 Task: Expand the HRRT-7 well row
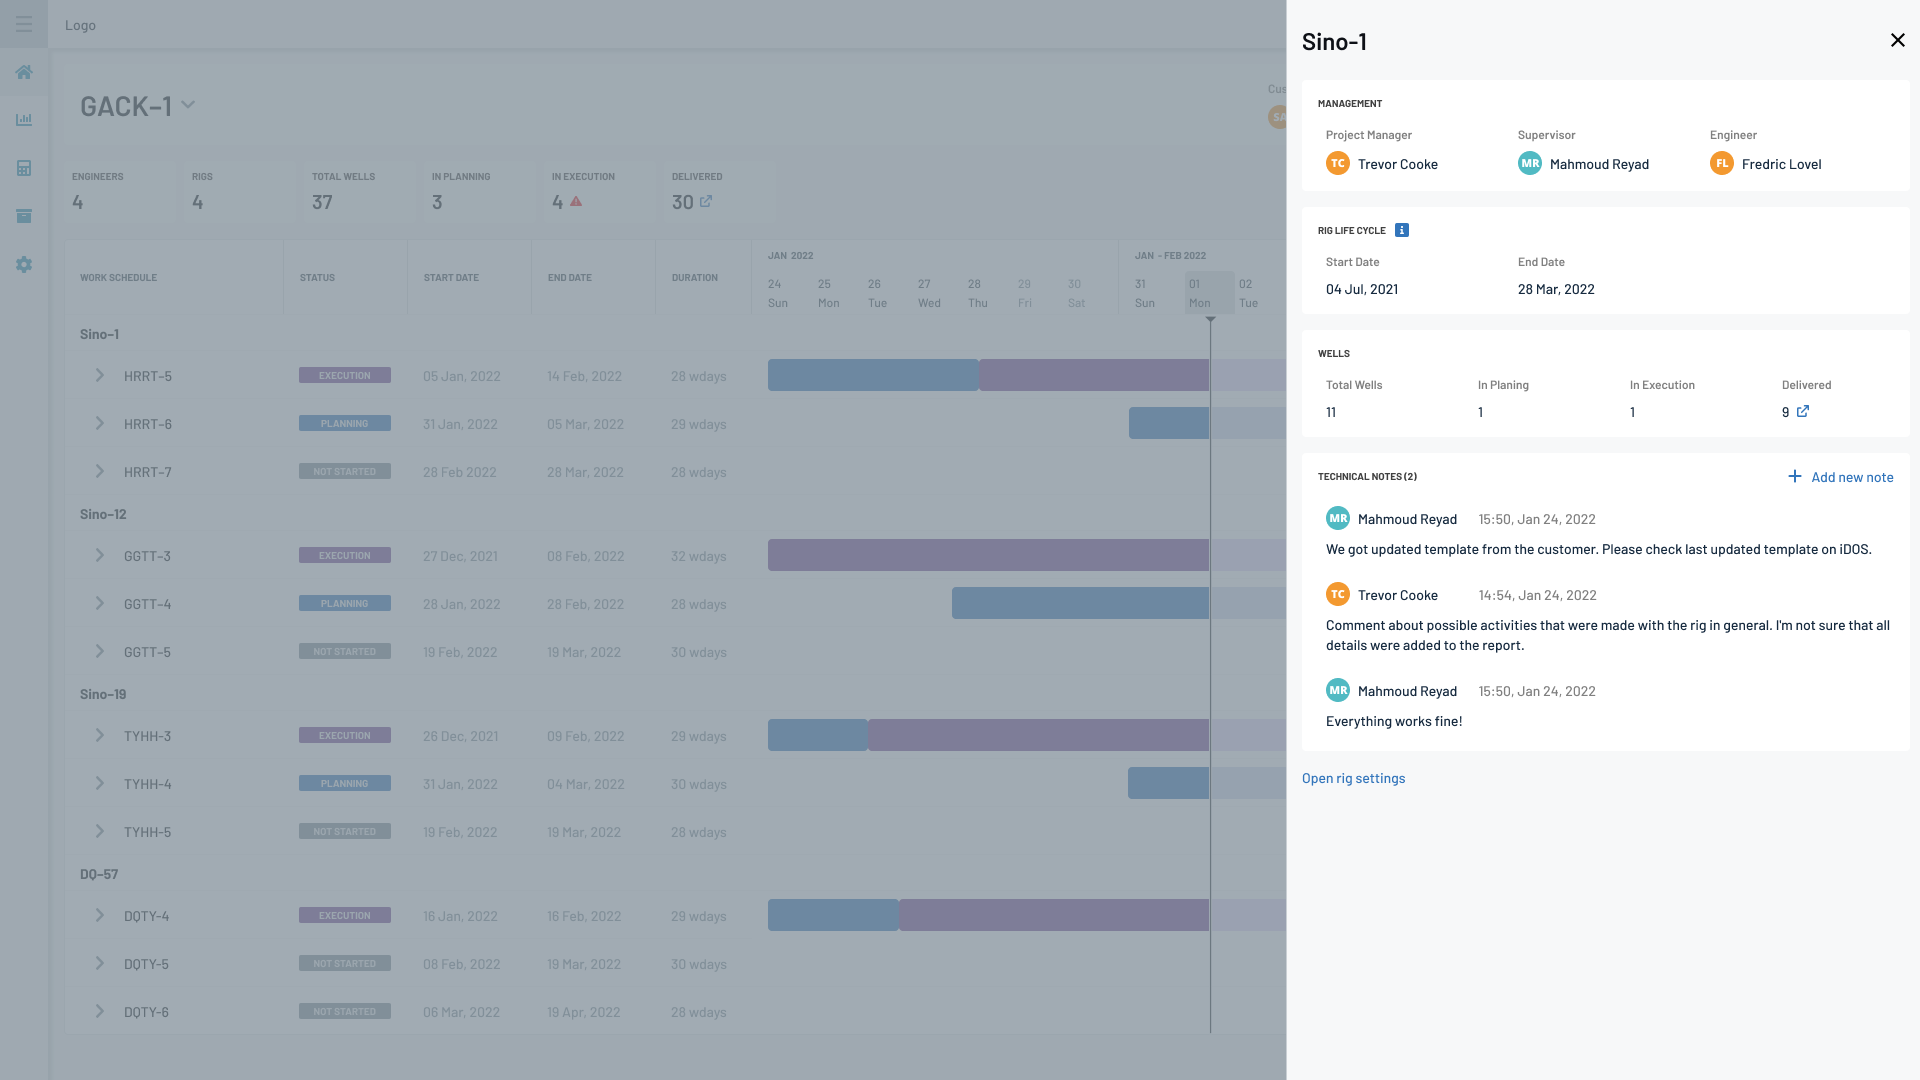(x=99, y=471)
